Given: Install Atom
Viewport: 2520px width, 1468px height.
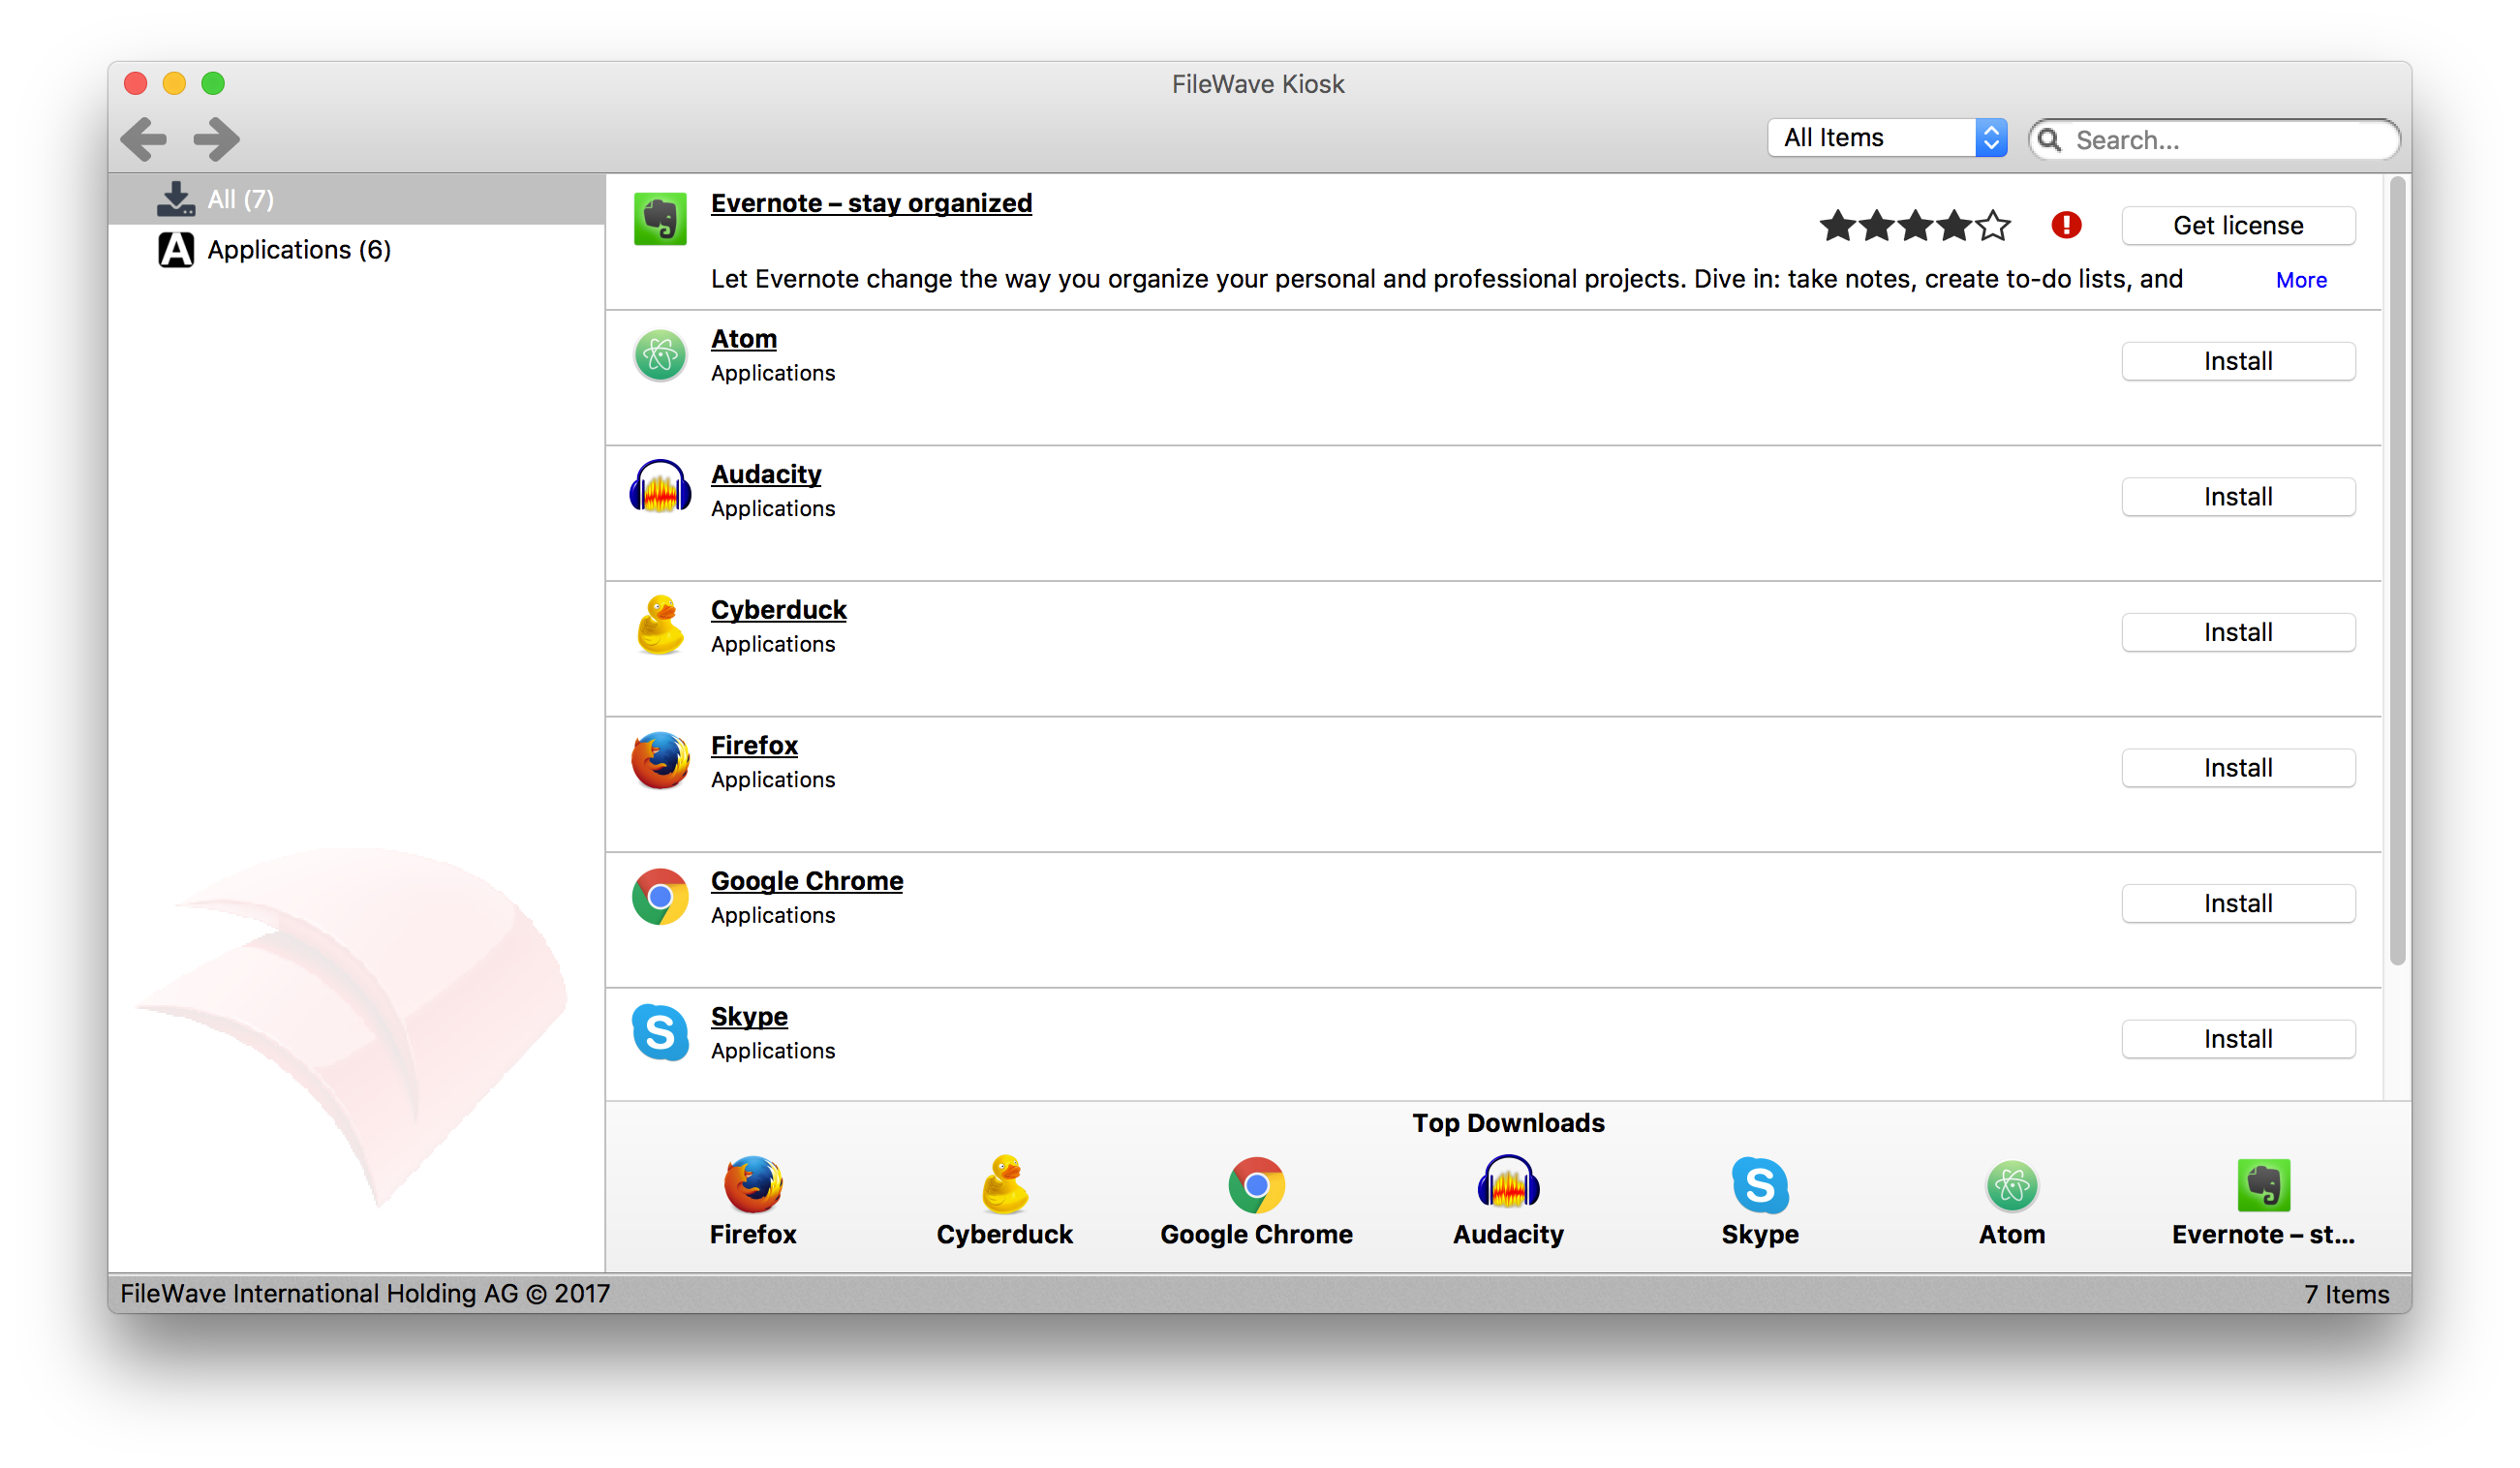Looking at the screenshot, I should [2238, 361].
